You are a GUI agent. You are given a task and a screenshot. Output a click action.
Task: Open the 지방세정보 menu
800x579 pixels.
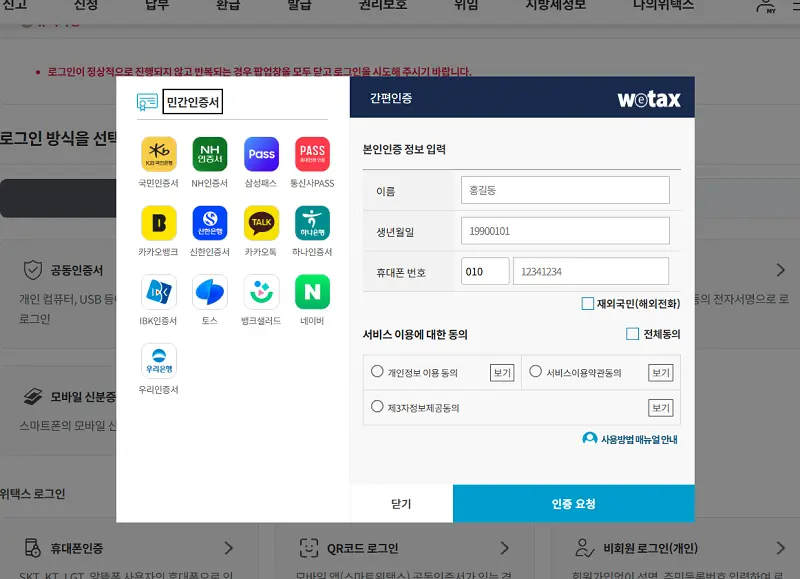point(556,6)
